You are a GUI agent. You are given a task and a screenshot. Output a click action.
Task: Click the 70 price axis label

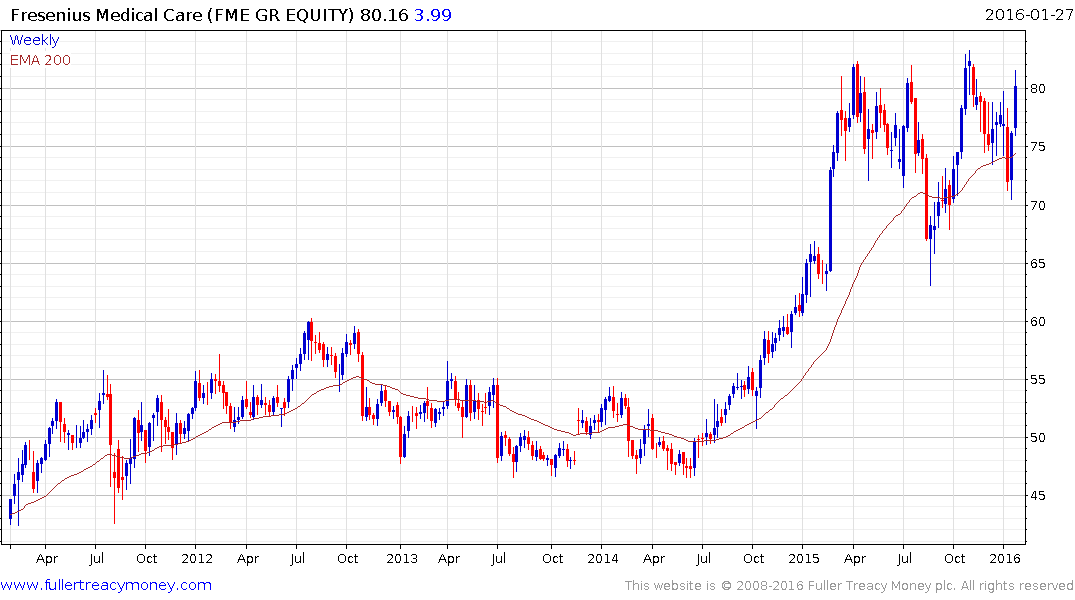(1038, 205)
